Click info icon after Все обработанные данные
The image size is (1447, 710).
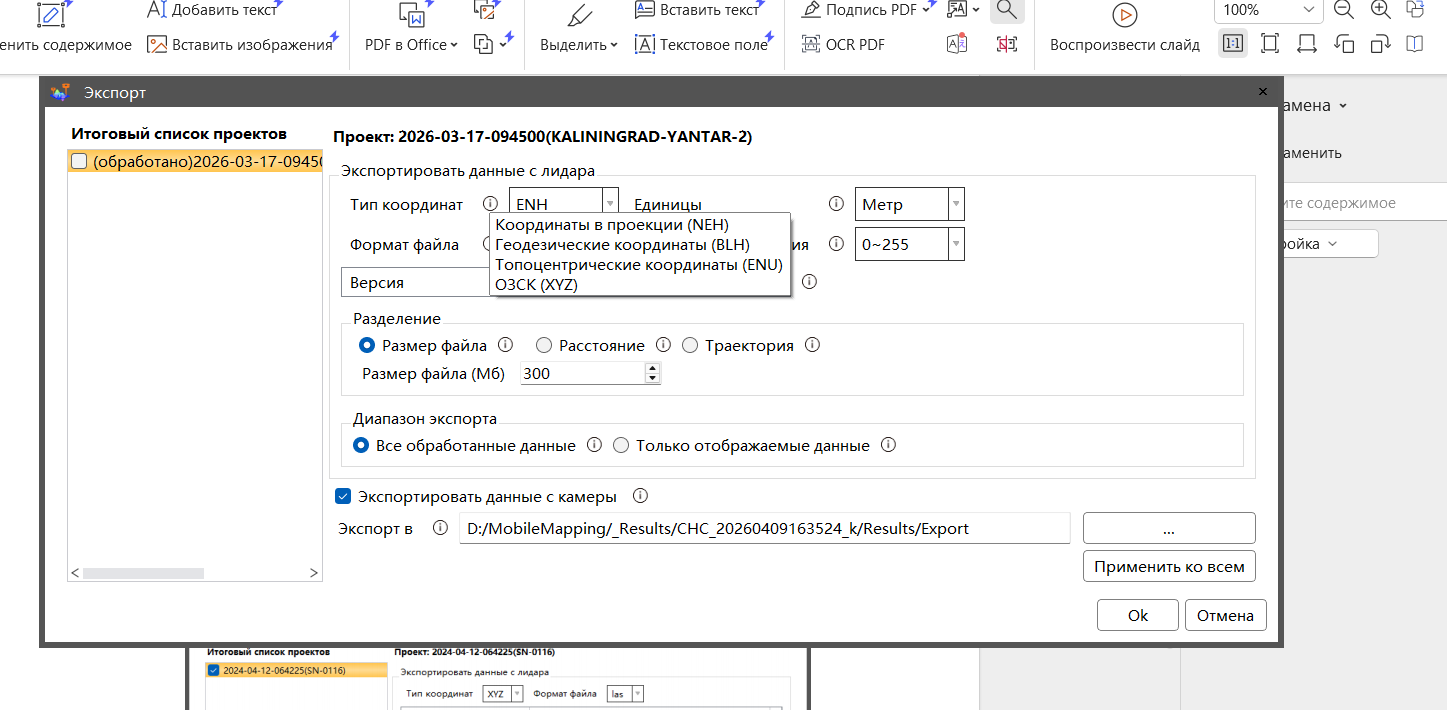594,445
